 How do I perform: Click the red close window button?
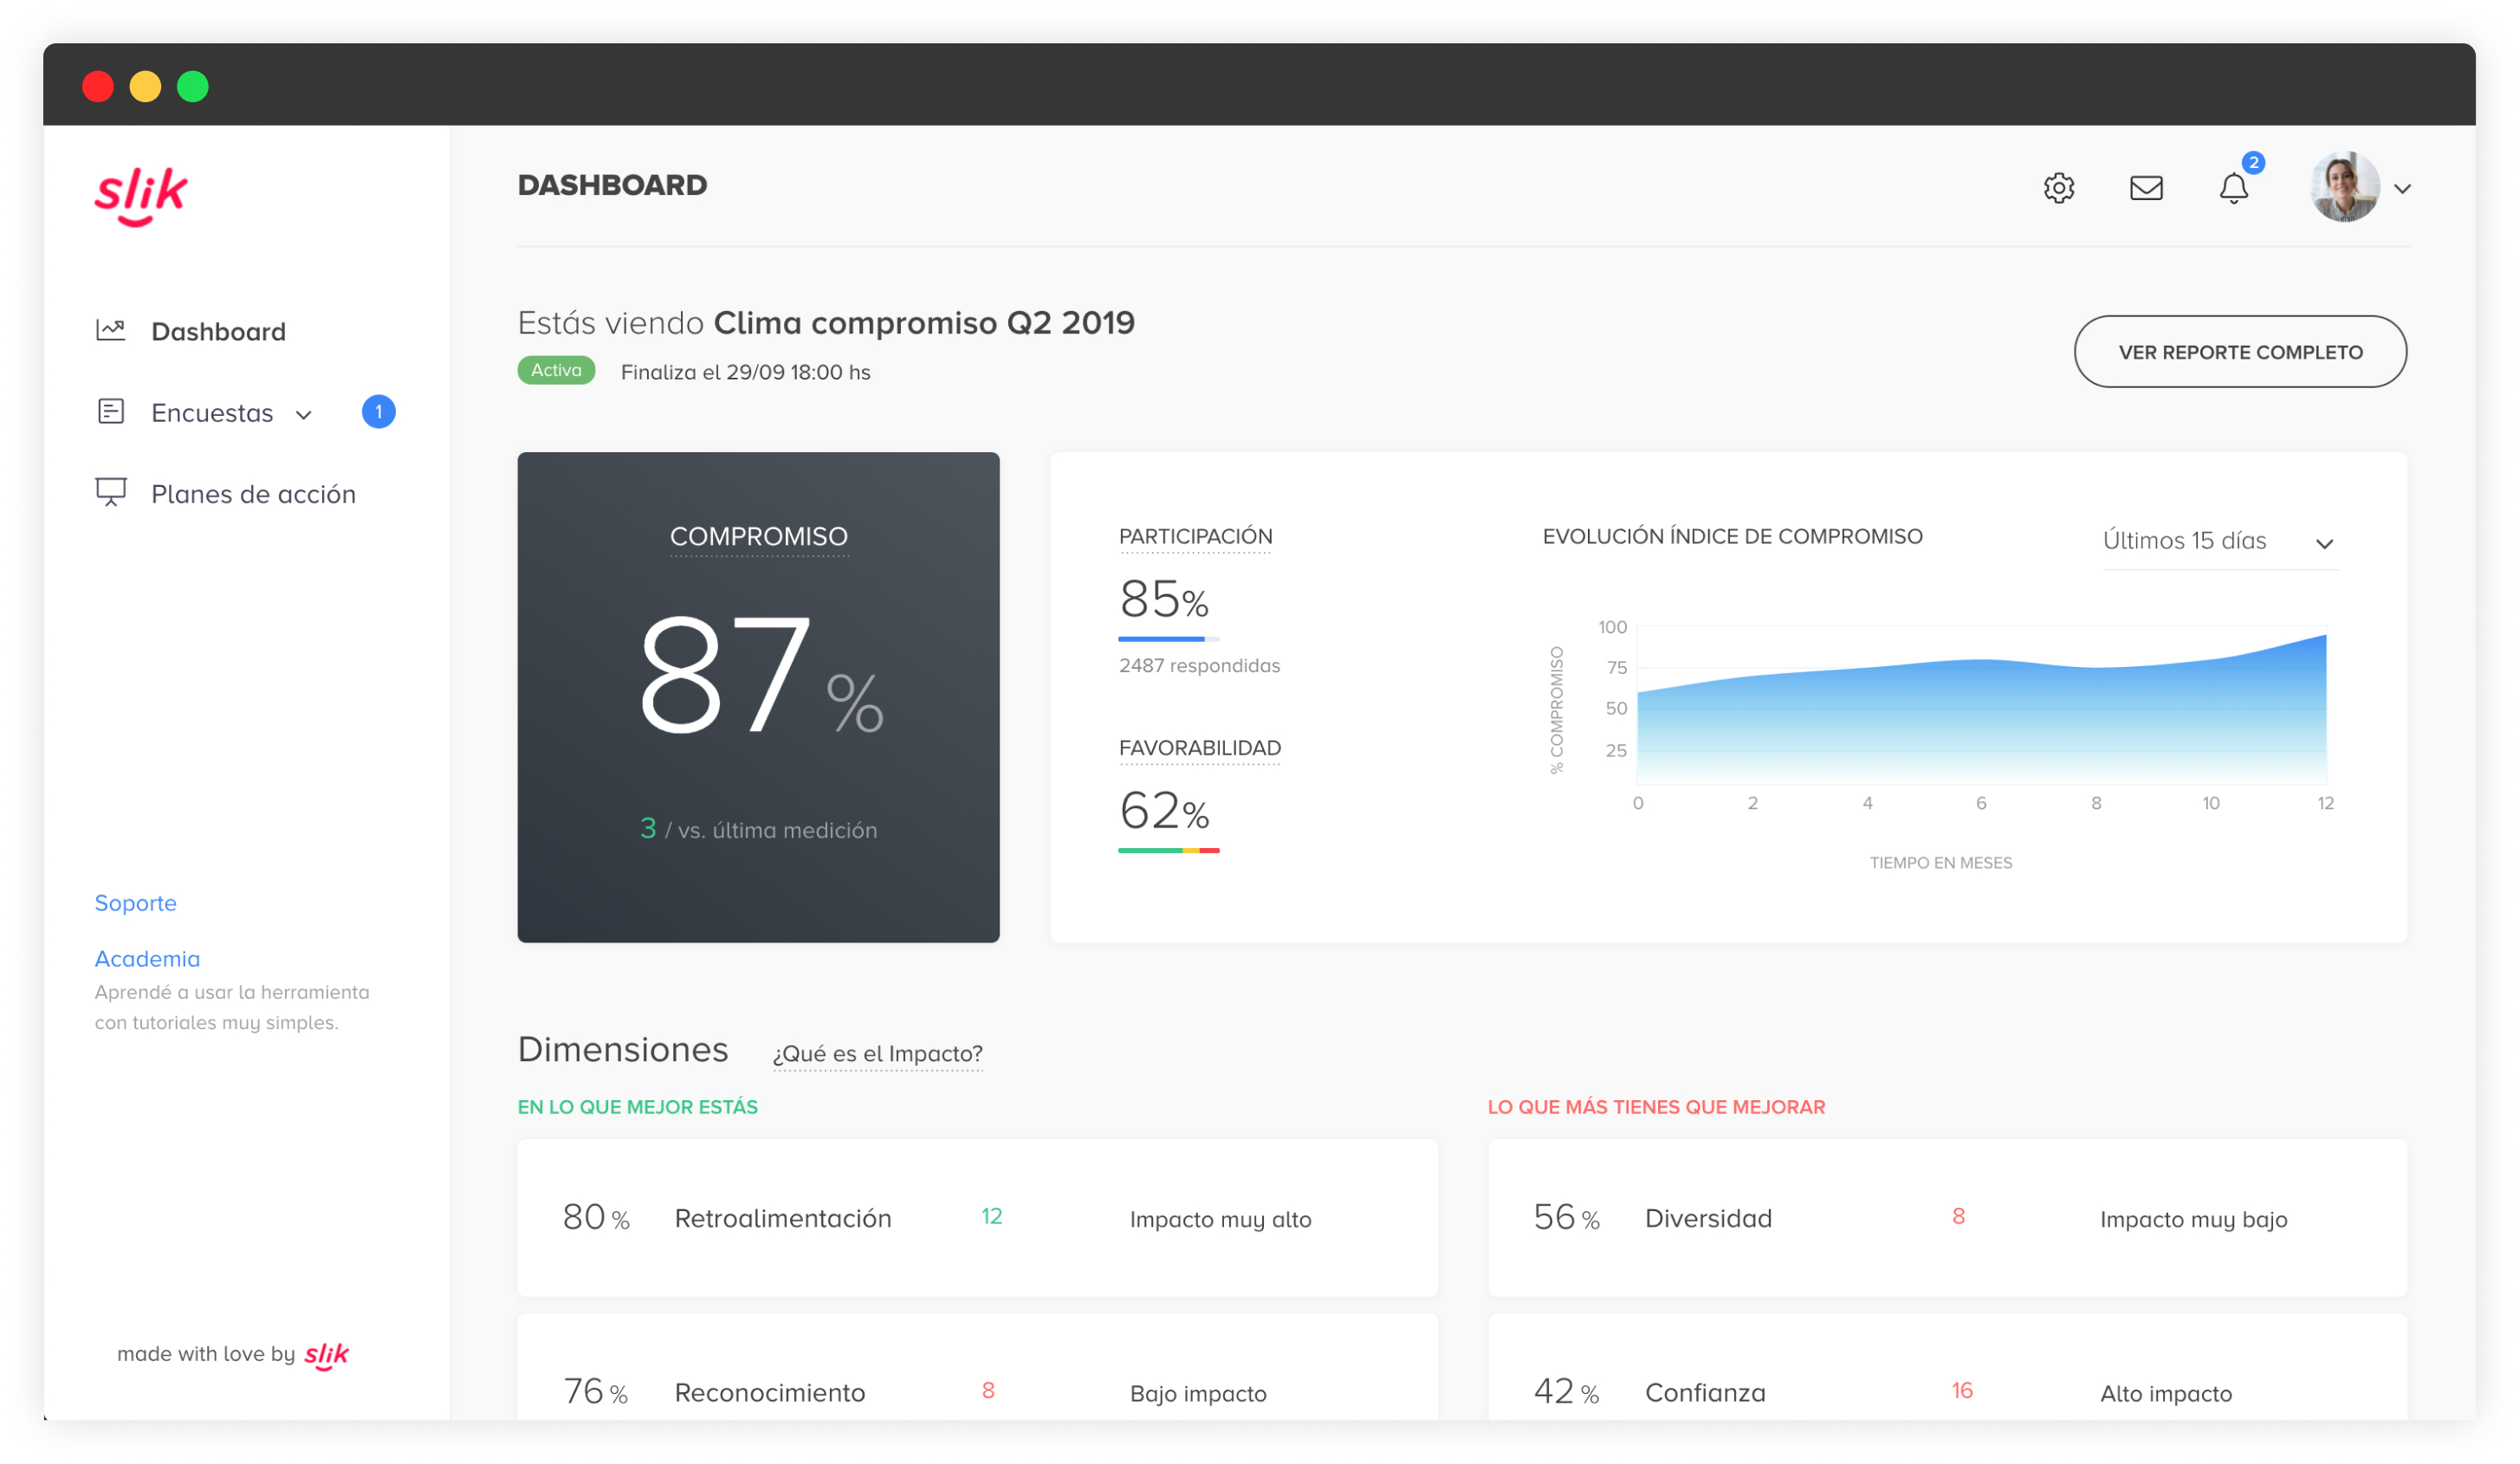[98, 86]
